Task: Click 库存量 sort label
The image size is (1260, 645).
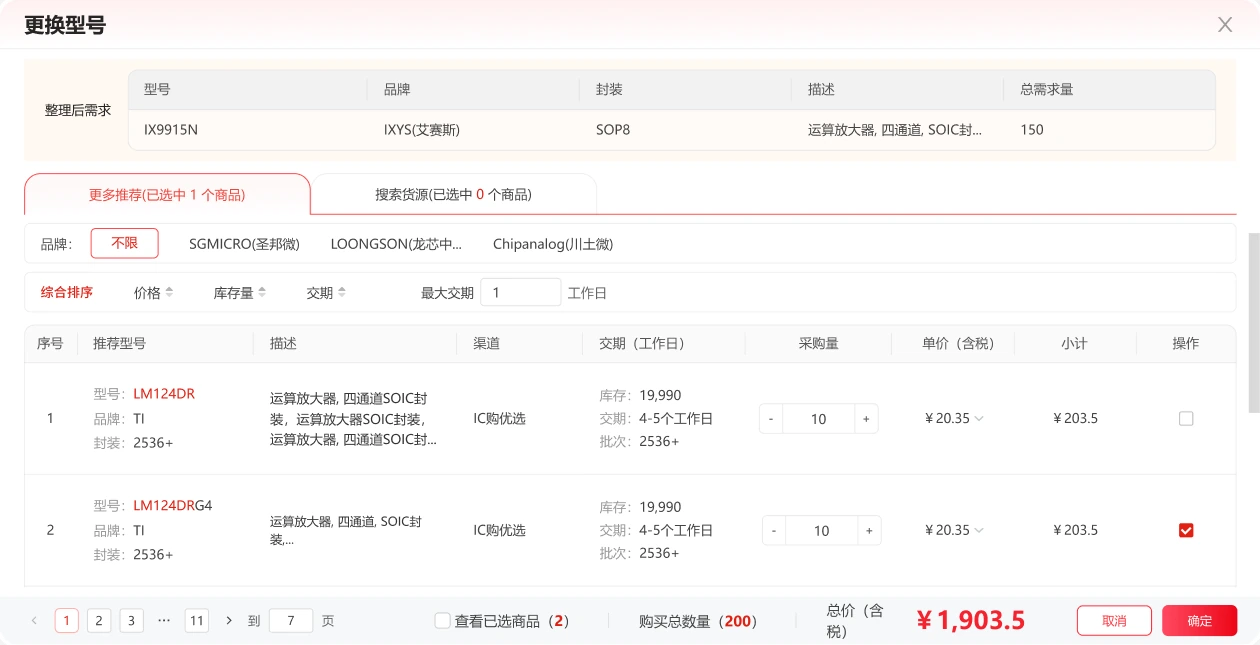Action: point(234,293)
